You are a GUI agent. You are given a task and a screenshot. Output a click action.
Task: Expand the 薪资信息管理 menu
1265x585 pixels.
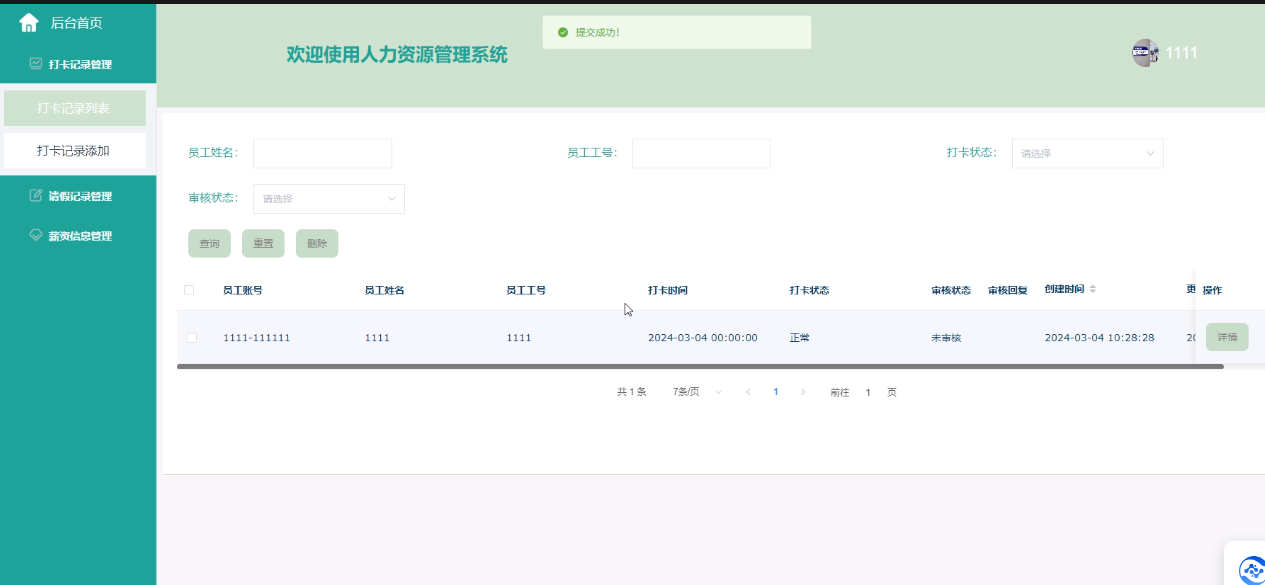(78, 236)
